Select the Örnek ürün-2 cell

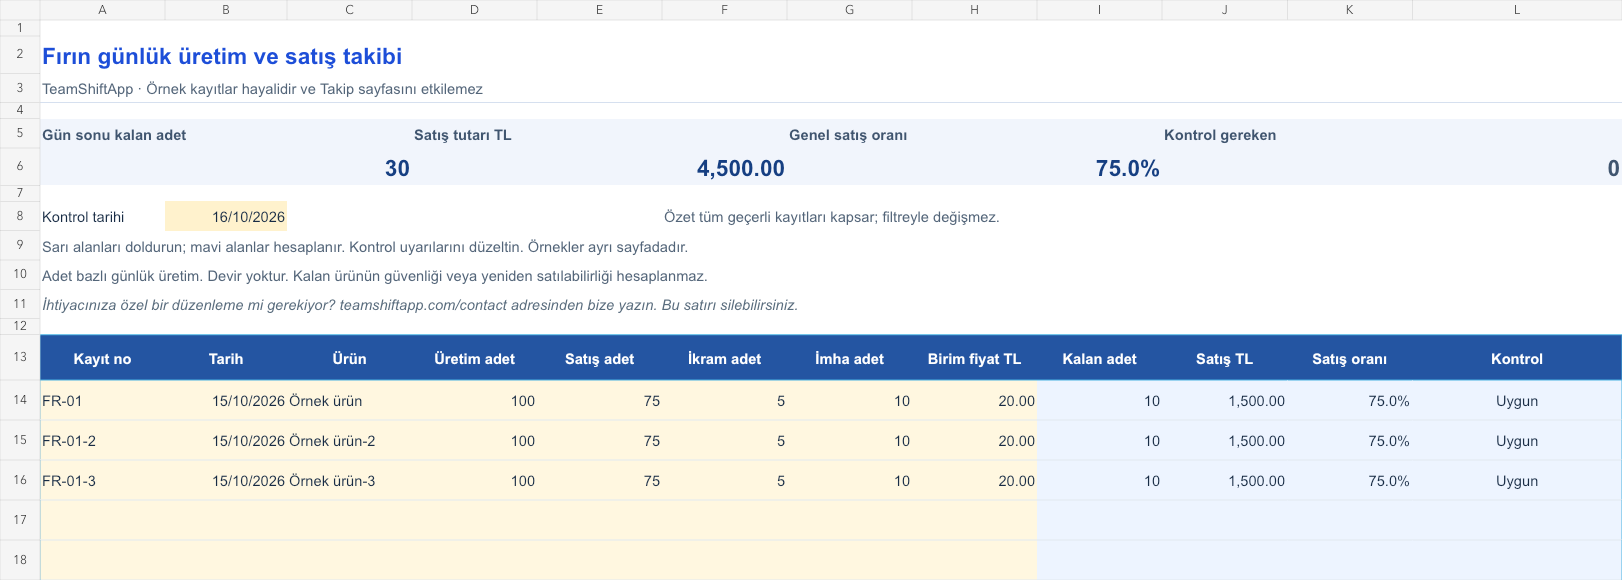(349, 441)
